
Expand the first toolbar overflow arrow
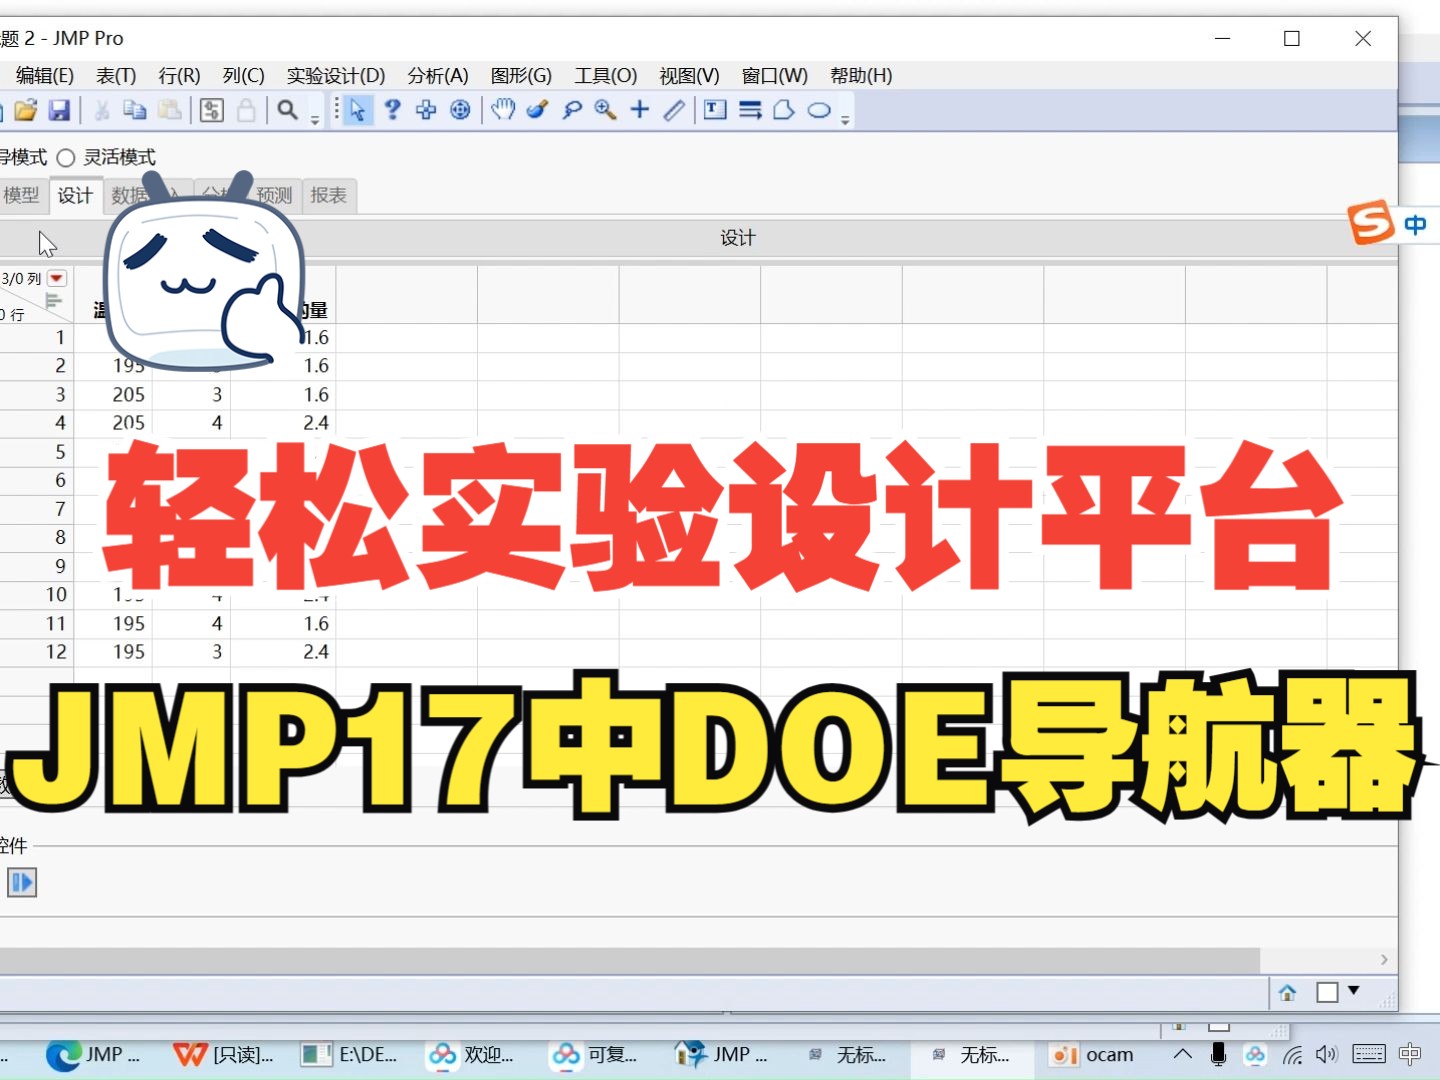[315, 119]
